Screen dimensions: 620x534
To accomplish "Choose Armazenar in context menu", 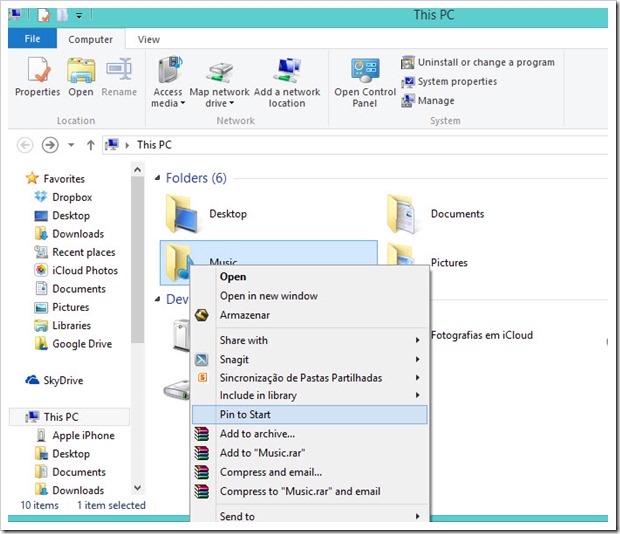I will pos(310,315).
